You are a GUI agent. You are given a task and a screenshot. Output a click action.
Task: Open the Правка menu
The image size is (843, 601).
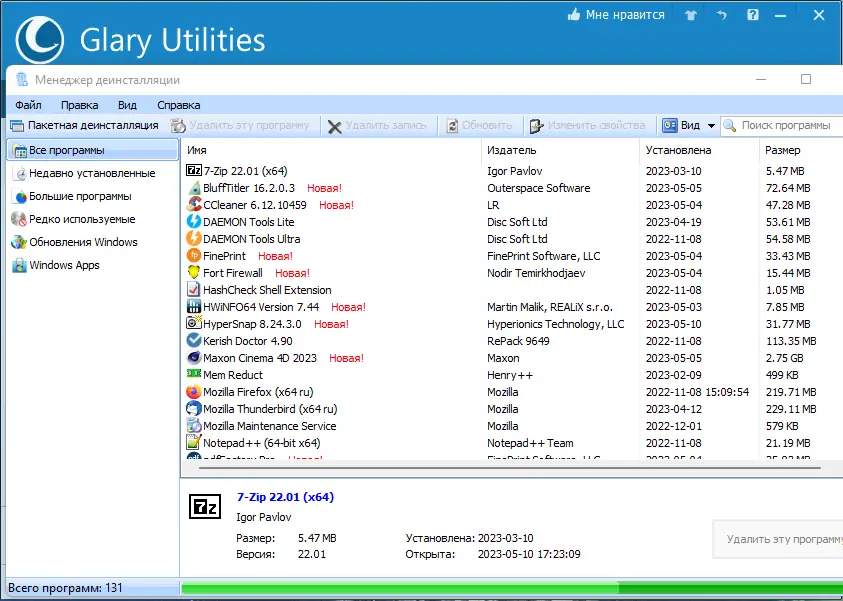pos(80,105)
